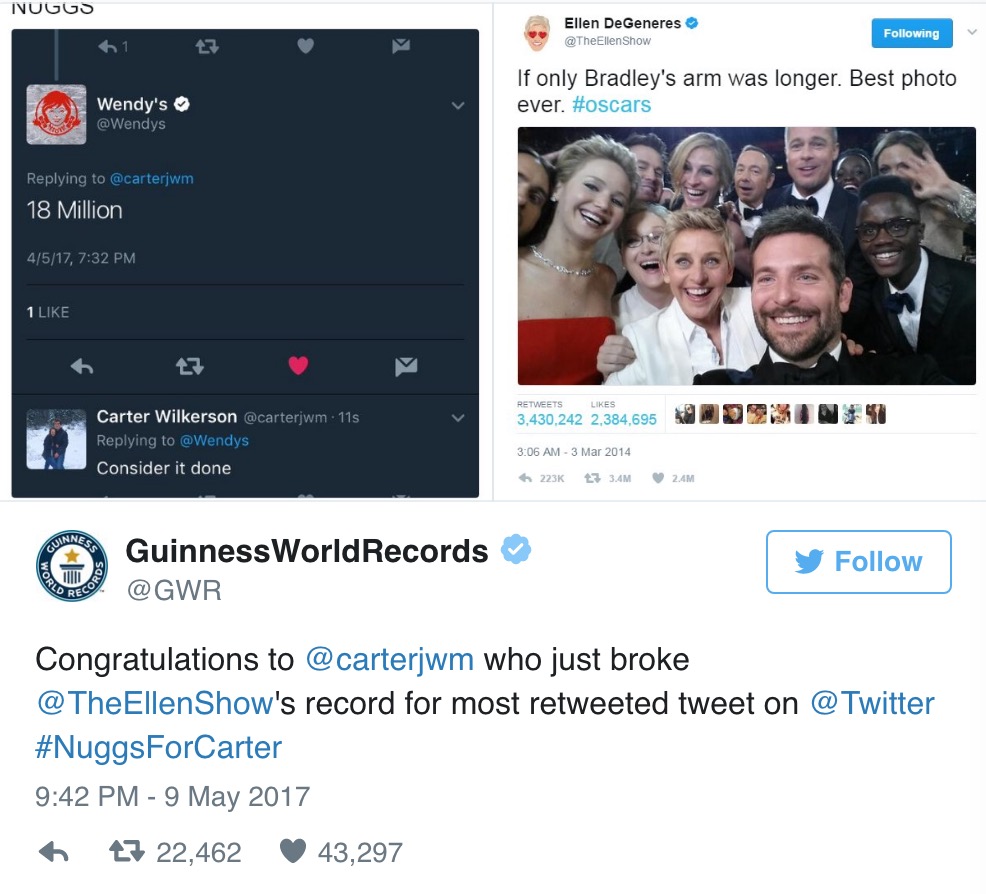This screenshot has height=894, width=986.
Task: Open the Oscars selfie photo
Action: (x=746, y=256)
